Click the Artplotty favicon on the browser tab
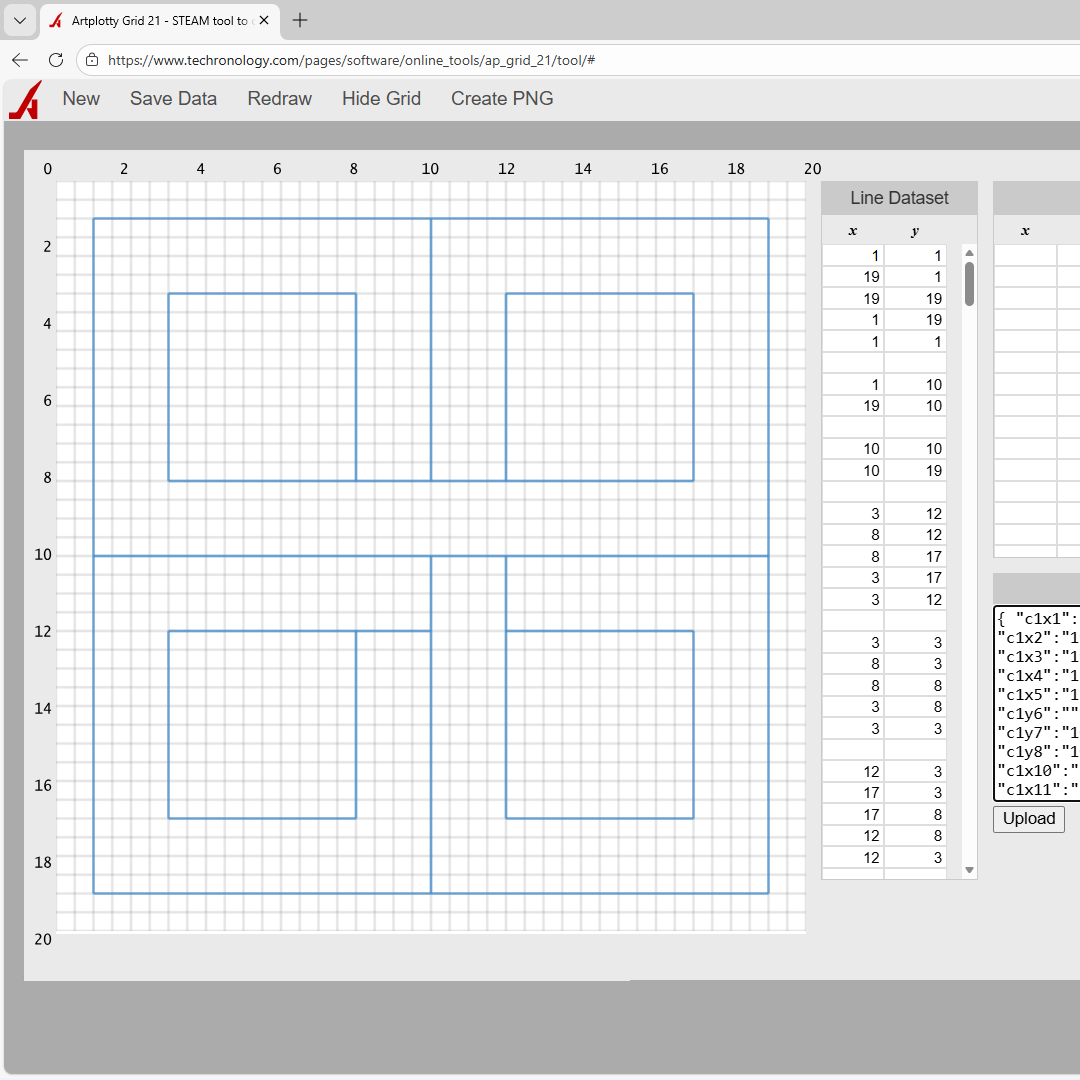Image resolution: width=1080 pixels, height=1080 pixels. pyautogui.click(x=55, y=19)
